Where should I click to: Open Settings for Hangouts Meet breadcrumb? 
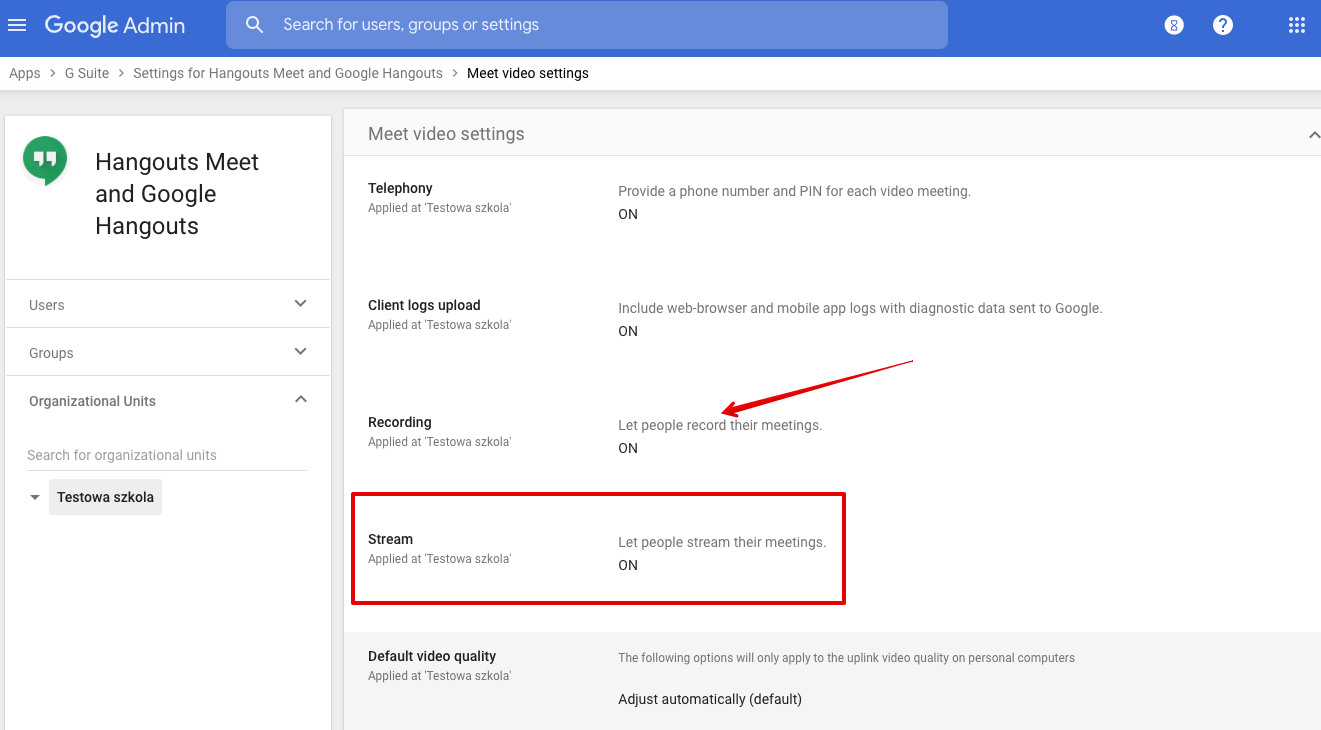pos(288,73)
